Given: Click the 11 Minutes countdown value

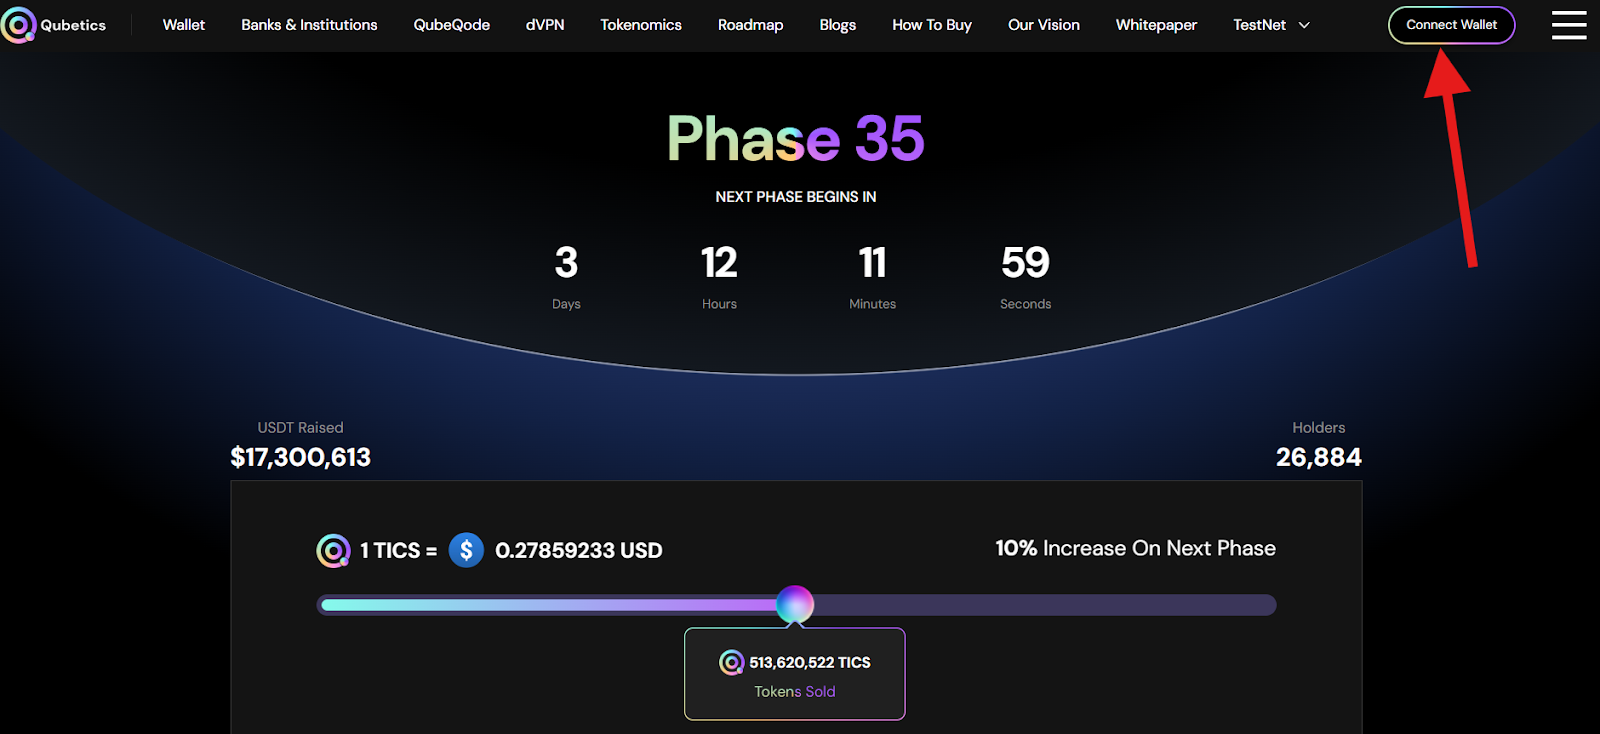Looking at the screenshot, I should point(872,263).
